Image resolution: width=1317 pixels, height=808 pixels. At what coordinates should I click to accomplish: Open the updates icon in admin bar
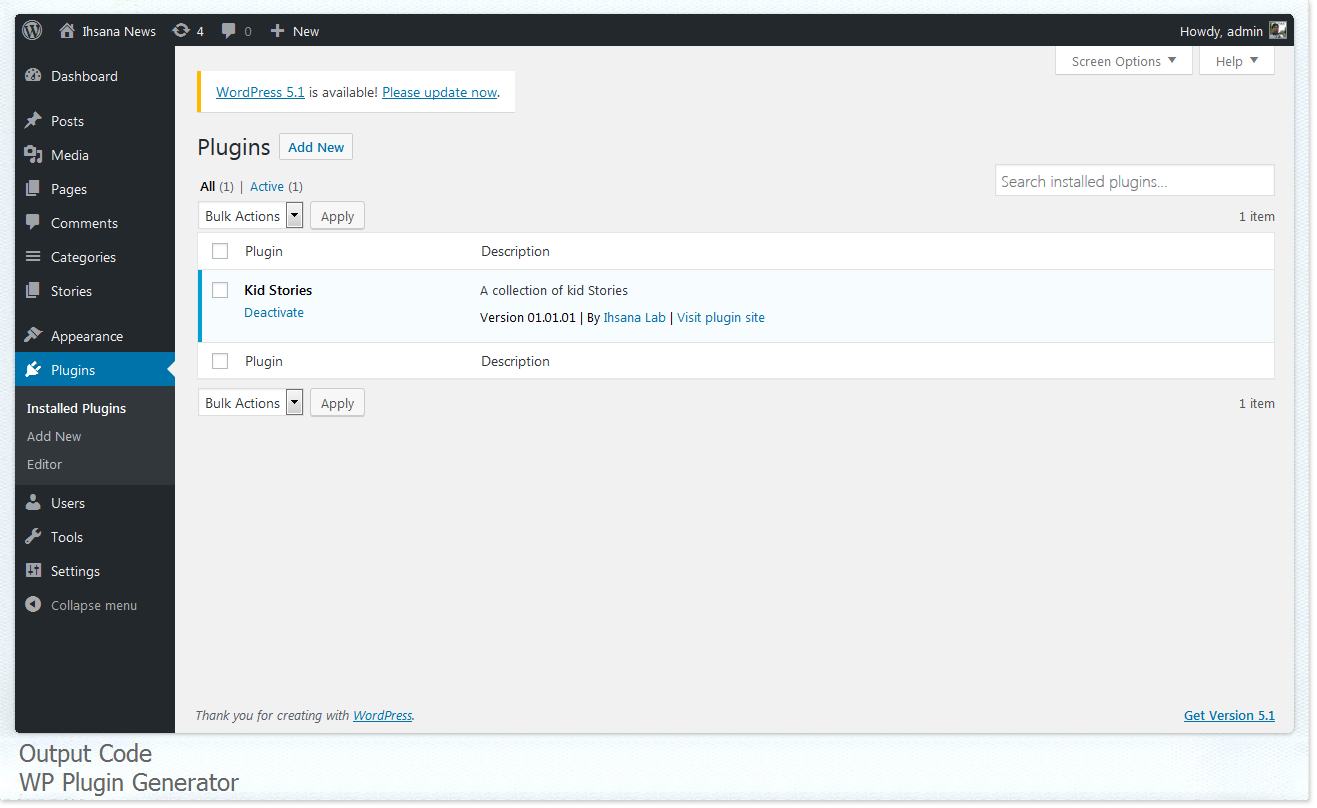(x=181, y=31)
